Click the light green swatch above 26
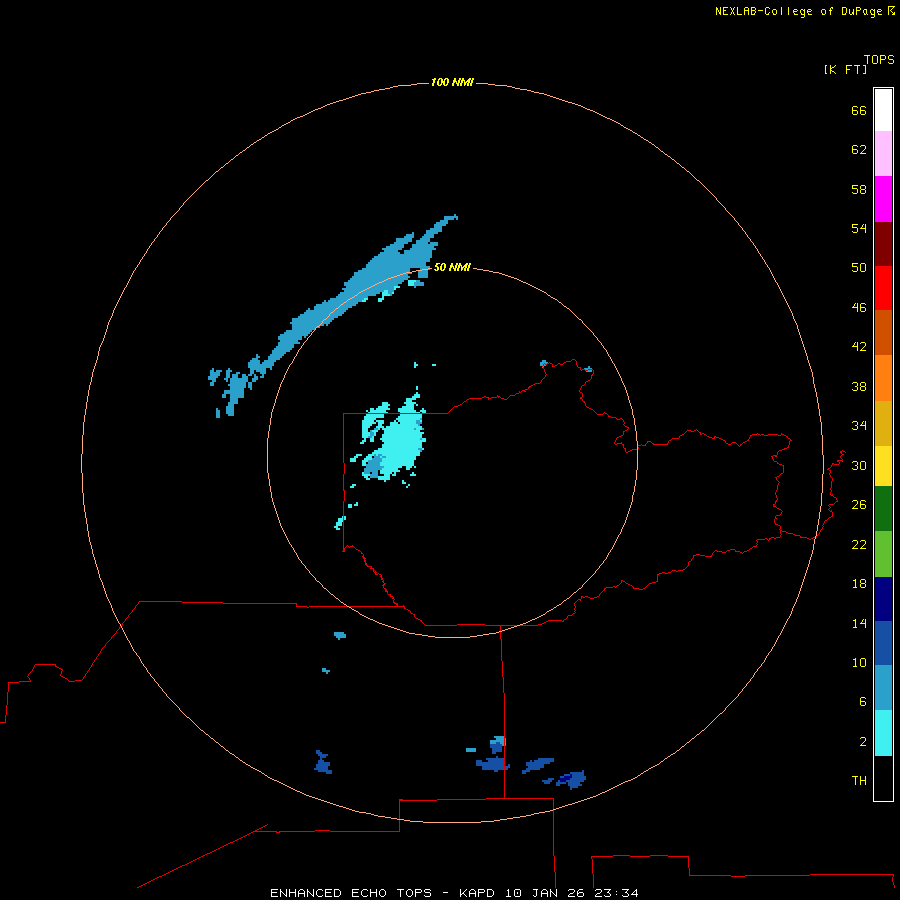 [x=883, y=554]
